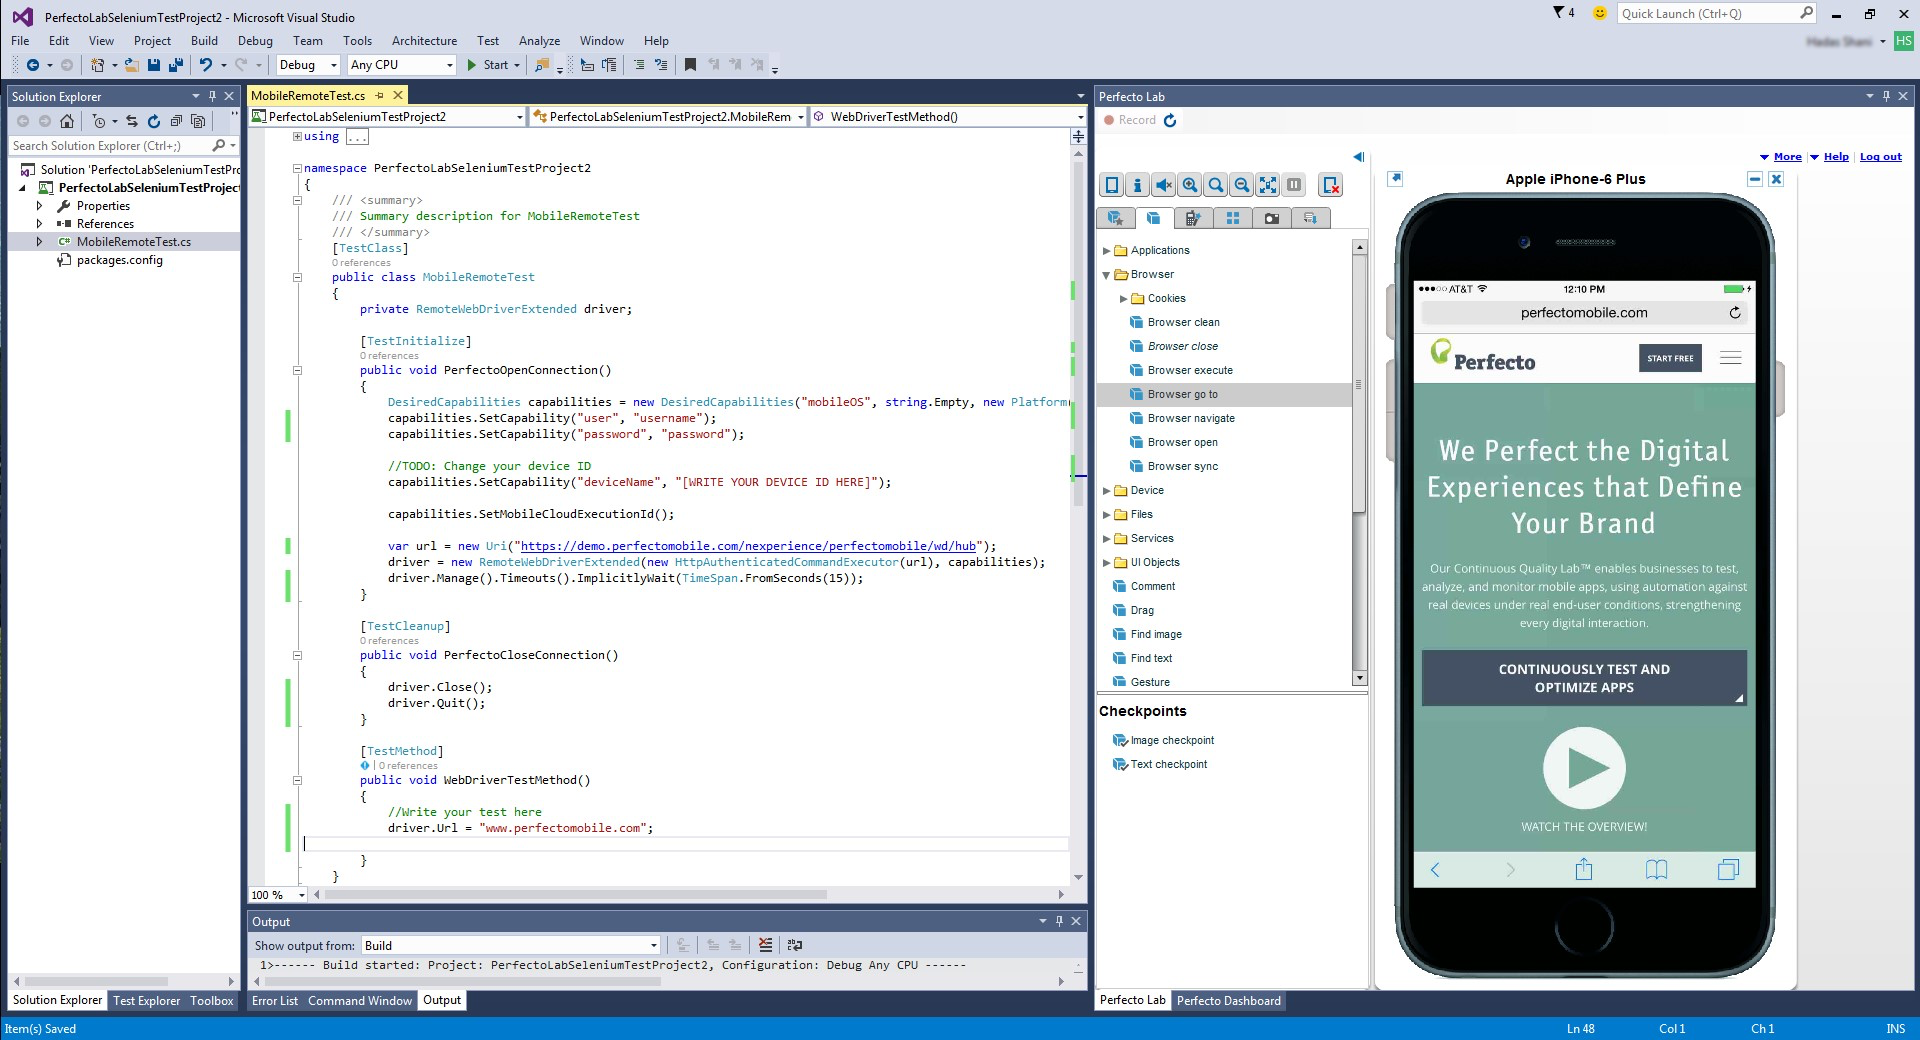Open the Architecture menu

[424, 41]
